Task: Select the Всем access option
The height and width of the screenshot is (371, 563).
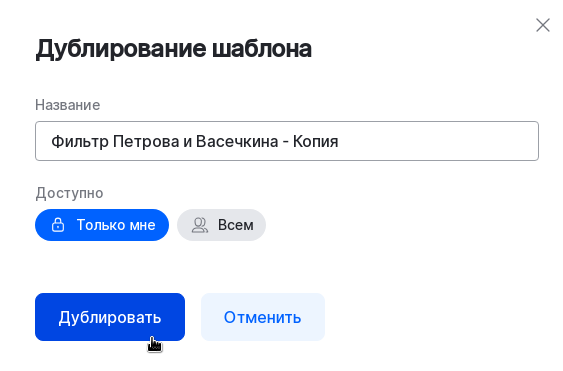Action: tap(221, 225)
